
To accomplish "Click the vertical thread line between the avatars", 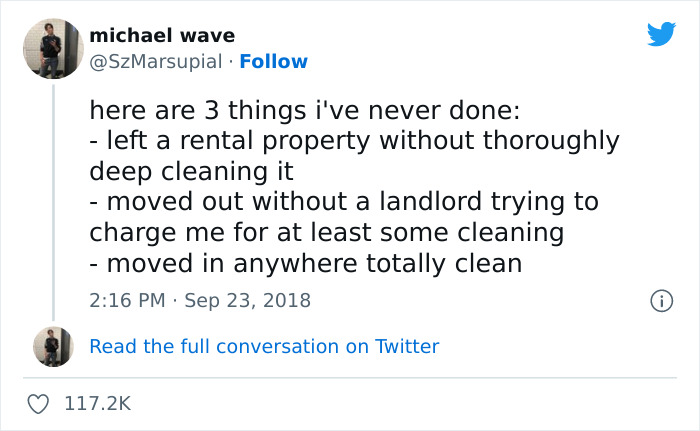I will [x=53, y=200].
